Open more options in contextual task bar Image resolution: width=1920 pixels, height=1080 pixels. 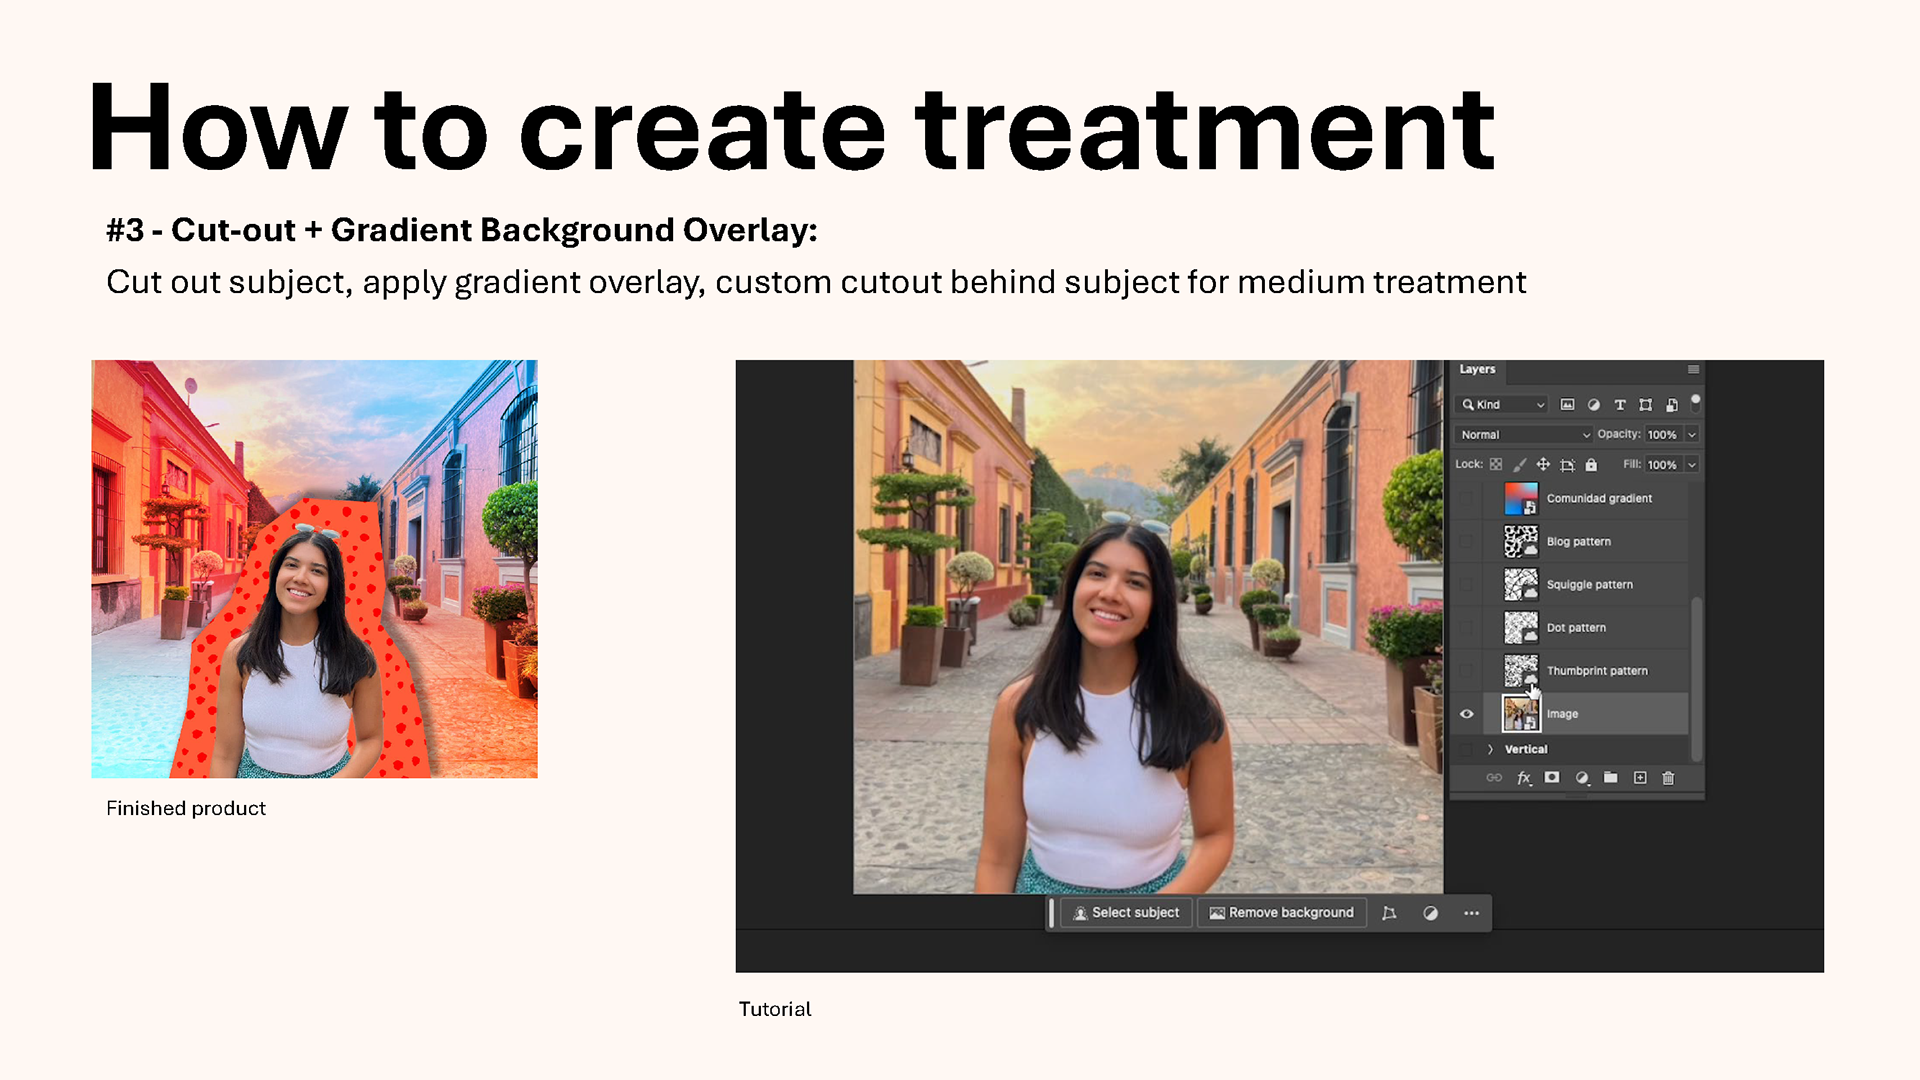[1471, 913]
